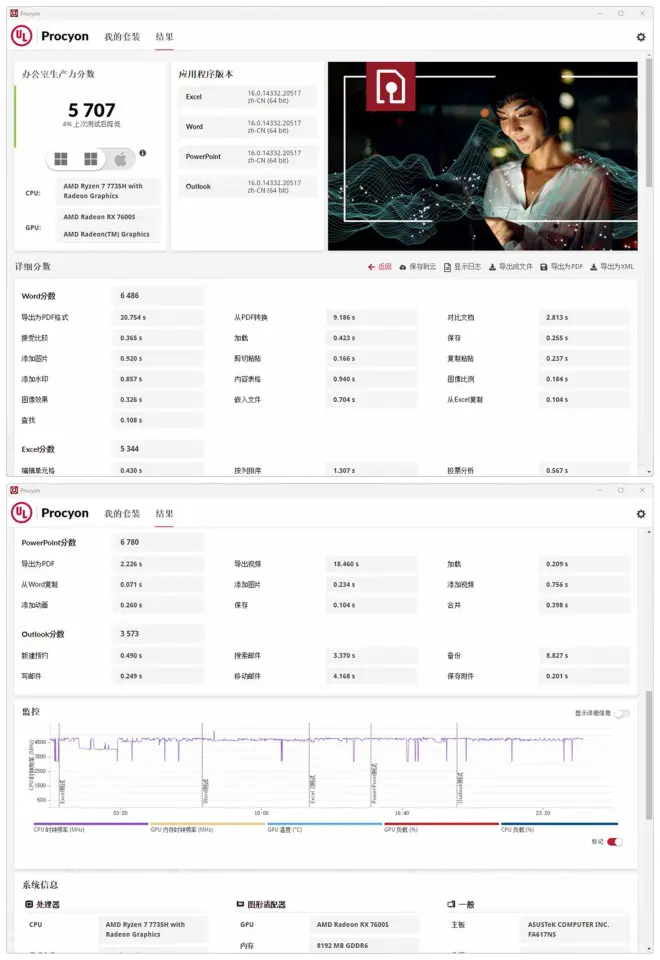Export results using 导出为PDF
Viewport: 660px width, 960px height.
562,267
